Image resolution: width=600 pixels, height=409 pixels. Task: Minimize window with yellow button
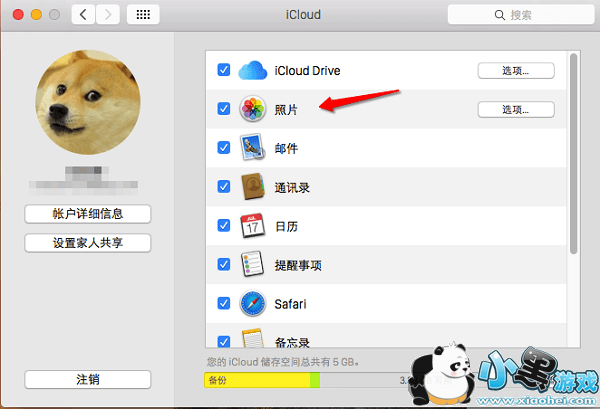36,15
